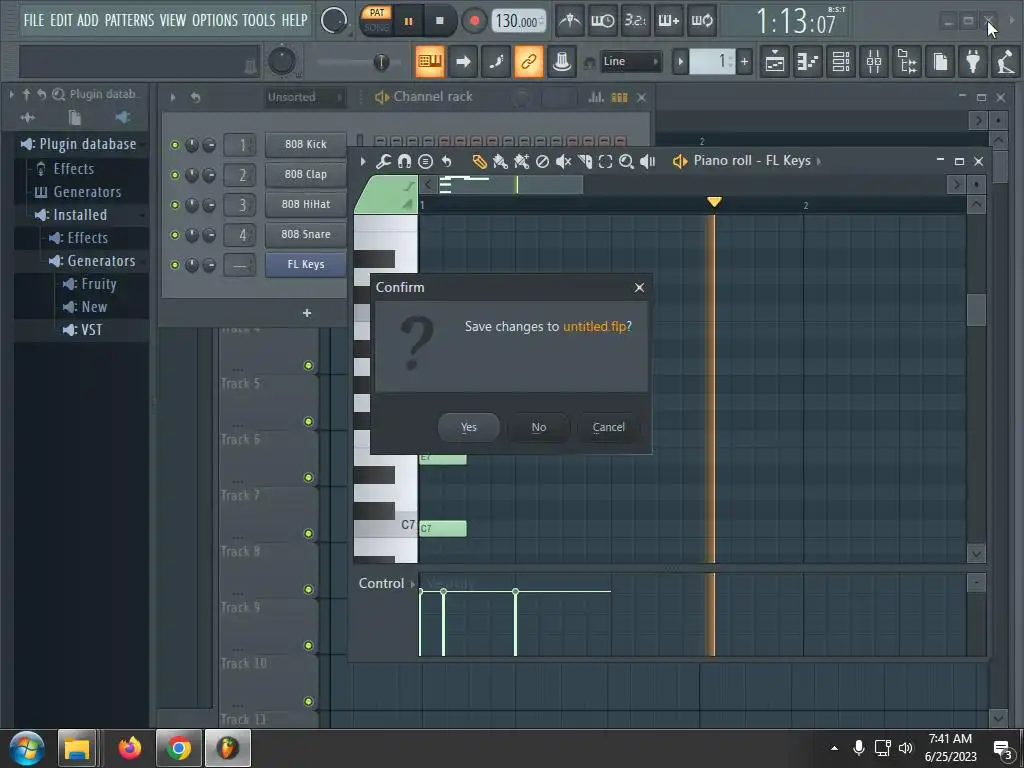Open the mixer toolbar icon
The image size is (1024, 768).
pos(874,62)
